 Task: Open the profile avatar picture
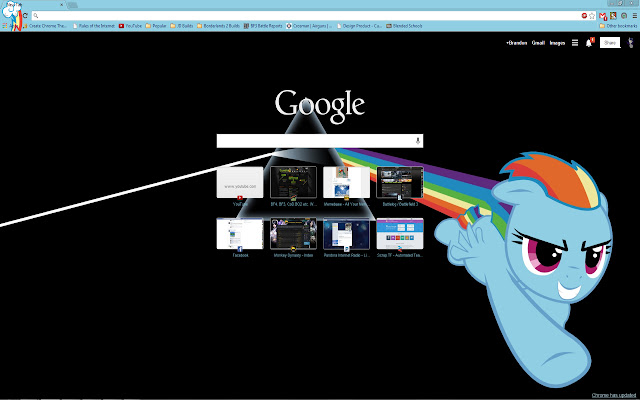click(x=631, y=42)
